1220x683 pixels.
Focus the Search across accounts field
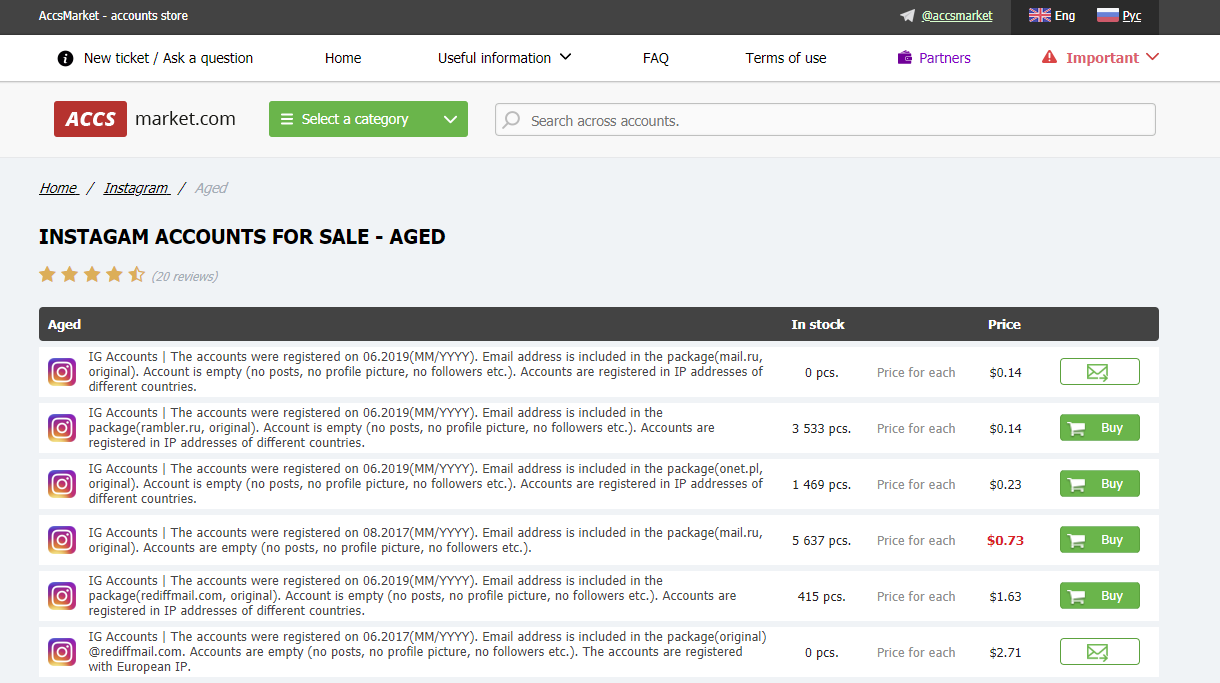825,120
